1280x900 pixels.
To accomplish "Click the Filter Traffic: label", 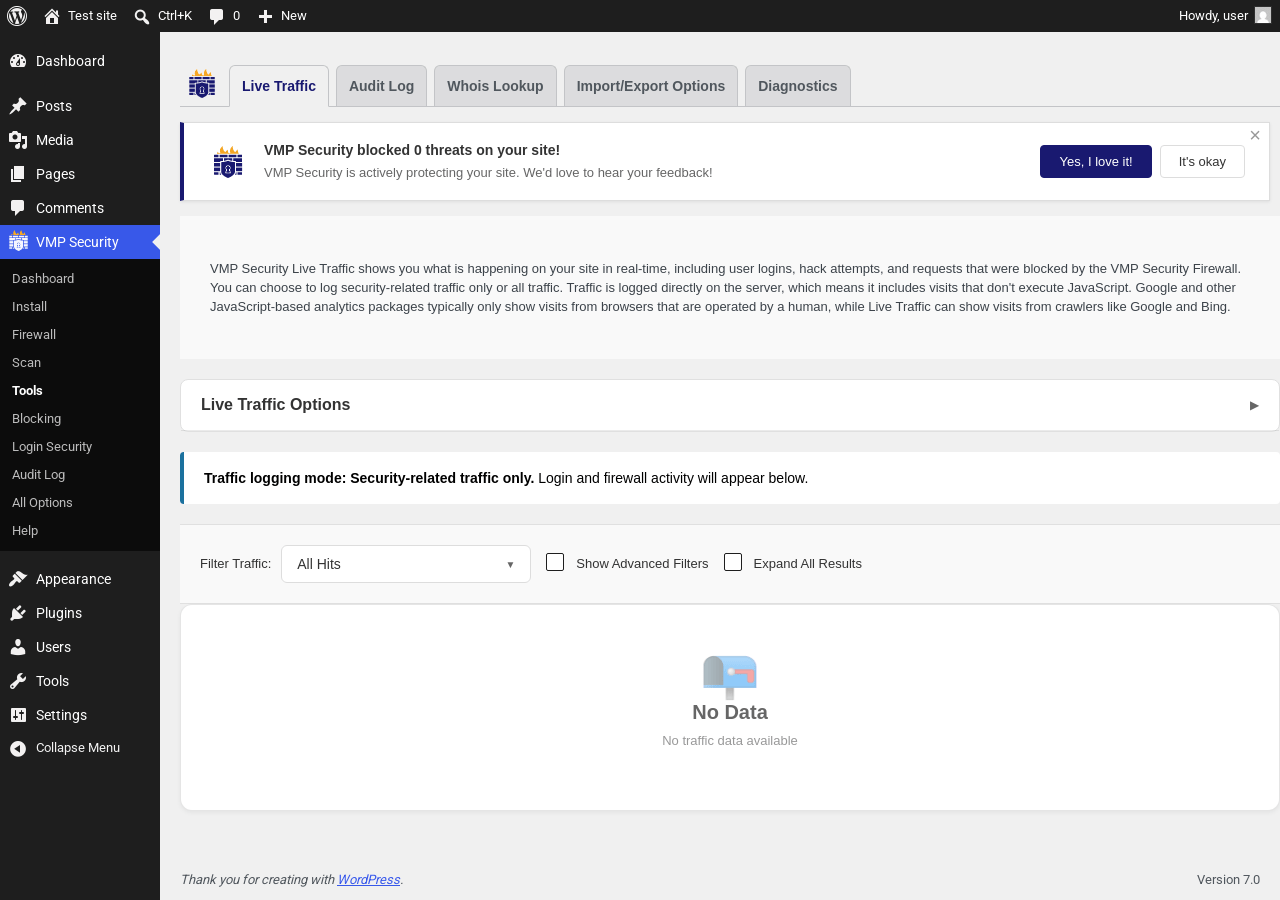I will [235, 564].
